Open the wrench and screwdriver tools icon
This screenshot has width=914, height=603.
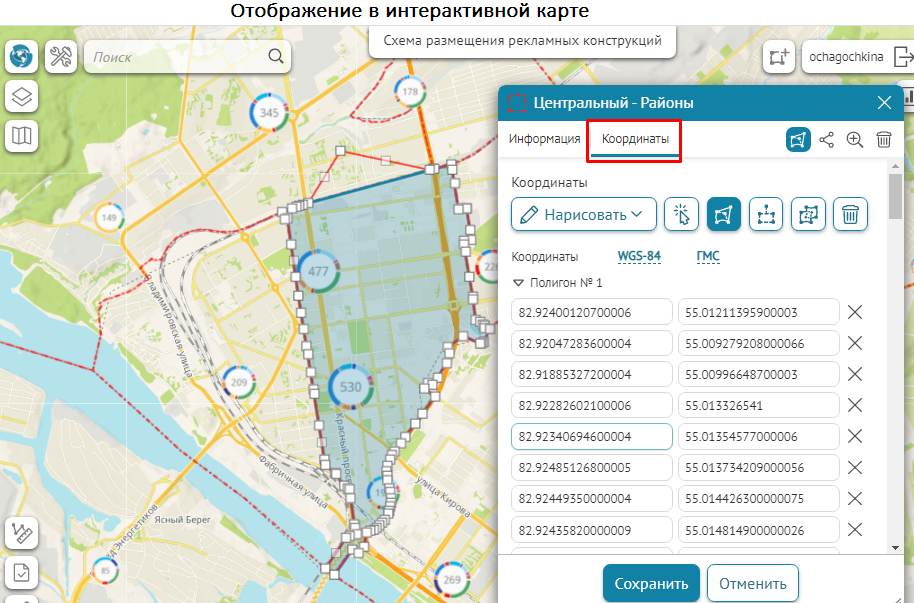tap(61, 57)
